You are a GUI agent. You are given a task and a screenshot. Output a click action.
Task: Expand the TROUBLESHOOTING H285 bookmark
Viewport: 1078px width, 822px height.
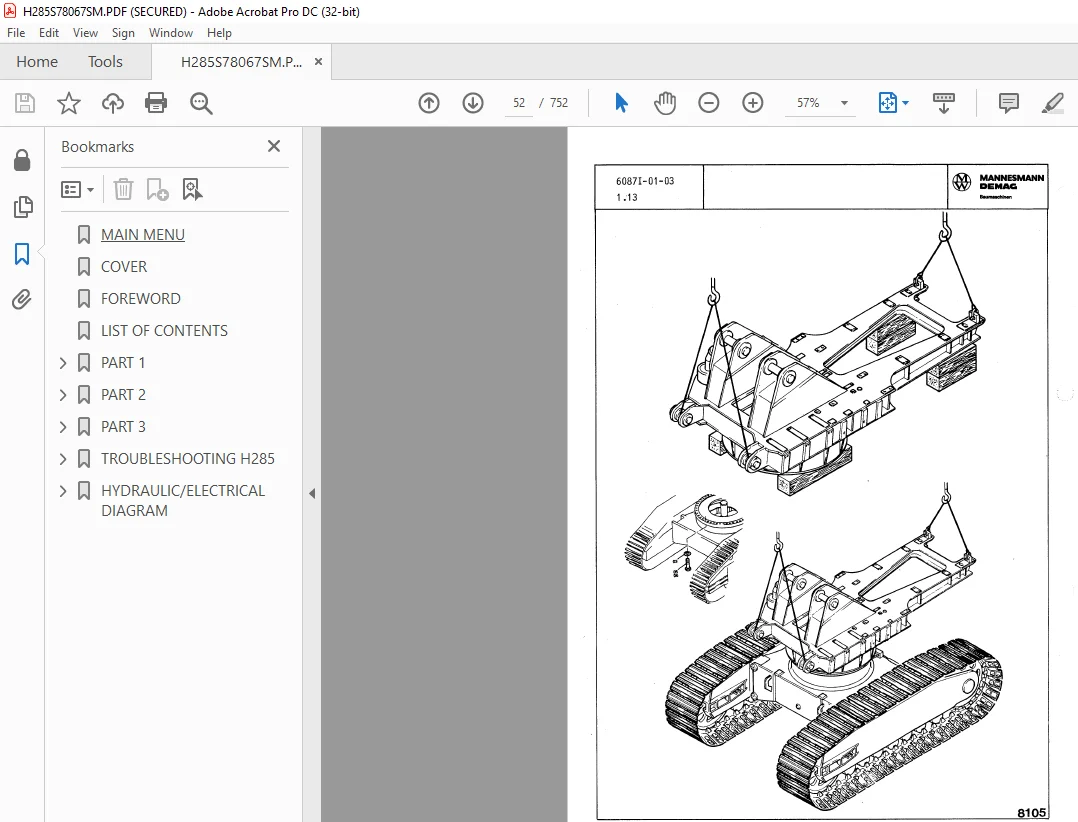click(x=63, y=458)
